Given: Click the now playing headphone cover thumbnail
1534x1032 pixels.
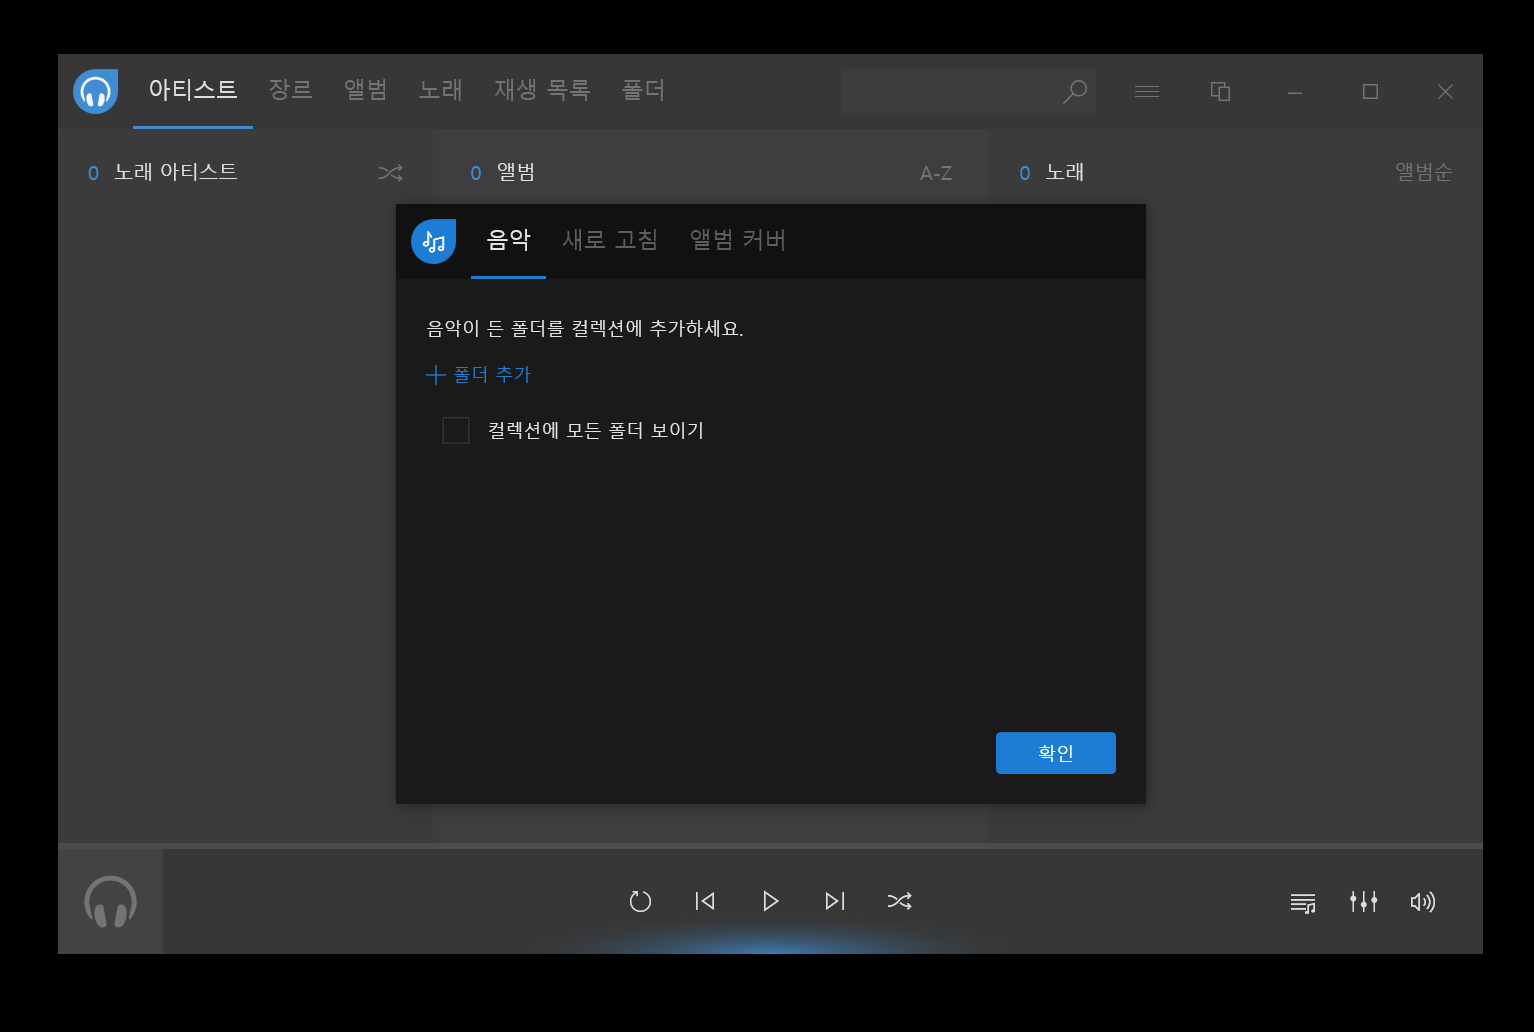Looking at the screenshot, I should [x=110, y=901].
